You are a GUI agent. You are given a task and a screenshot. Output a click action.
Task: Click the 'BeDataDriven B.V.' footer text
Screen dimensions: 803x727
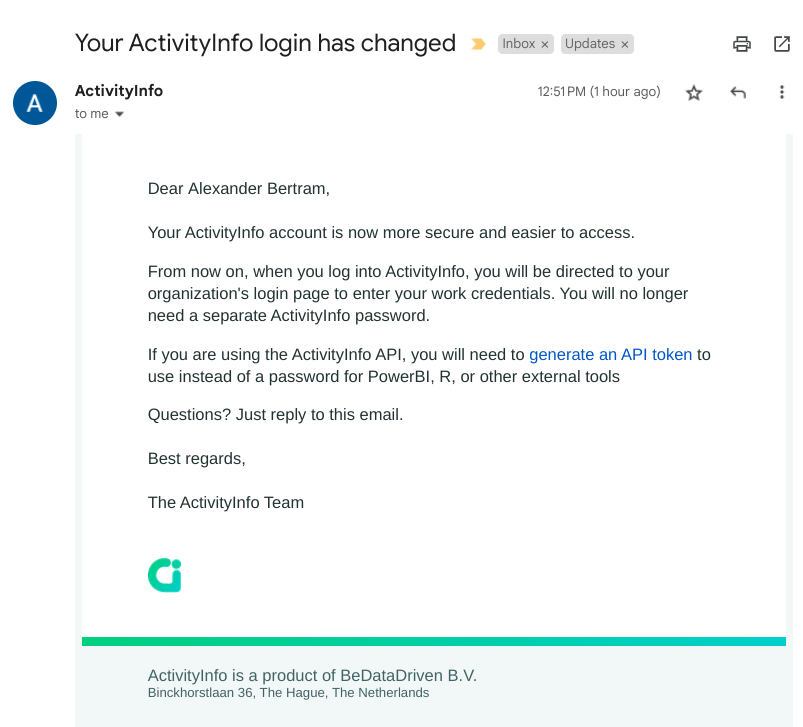point(408,675)
